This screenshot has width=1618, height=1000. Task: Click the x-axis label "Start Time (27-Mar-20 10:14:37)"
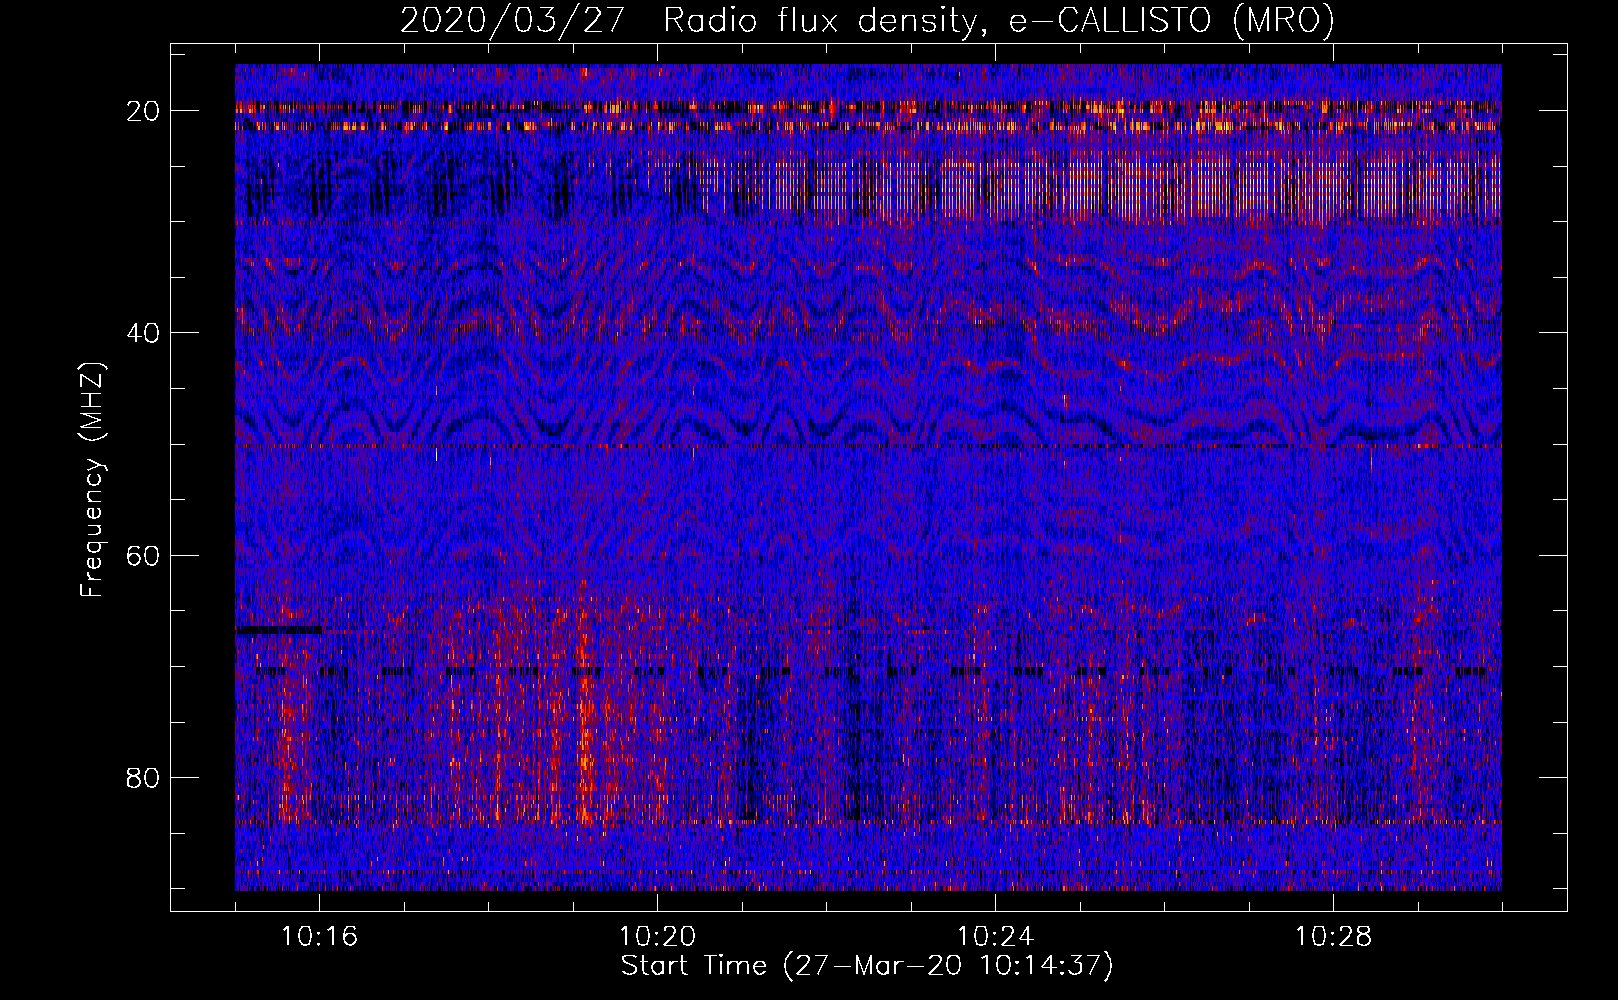pos(867,966)
